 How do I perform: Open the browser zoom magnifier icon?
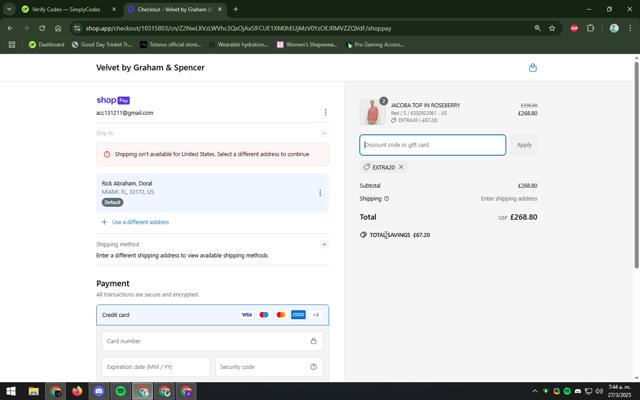538,28
